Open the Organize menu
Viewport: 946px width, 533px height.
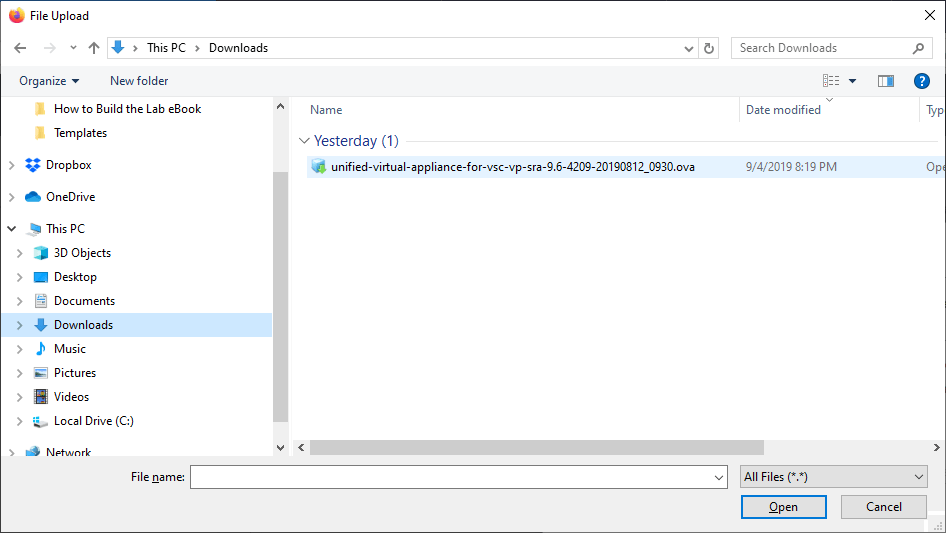pyautogui.click(x=49, y=81)
